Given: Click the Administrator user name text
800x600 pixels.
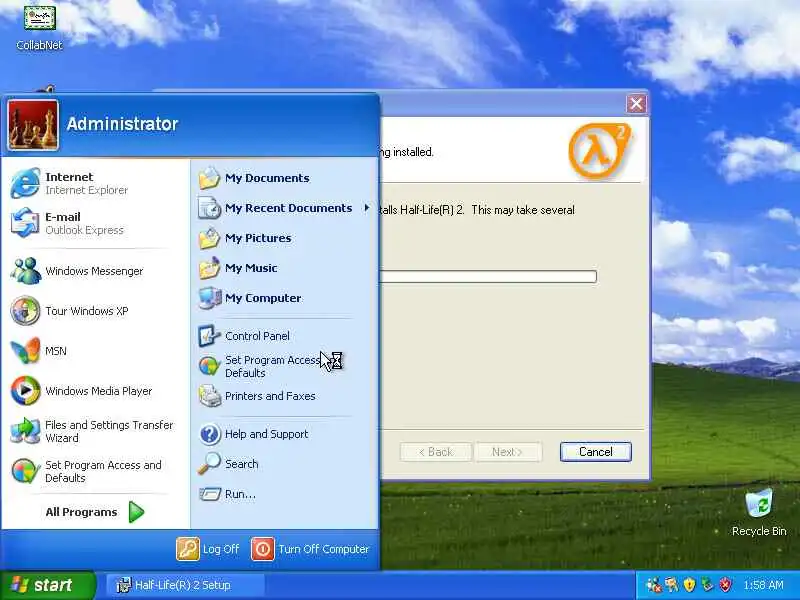Looking at the screenshot, I should (x=122, y=124).
